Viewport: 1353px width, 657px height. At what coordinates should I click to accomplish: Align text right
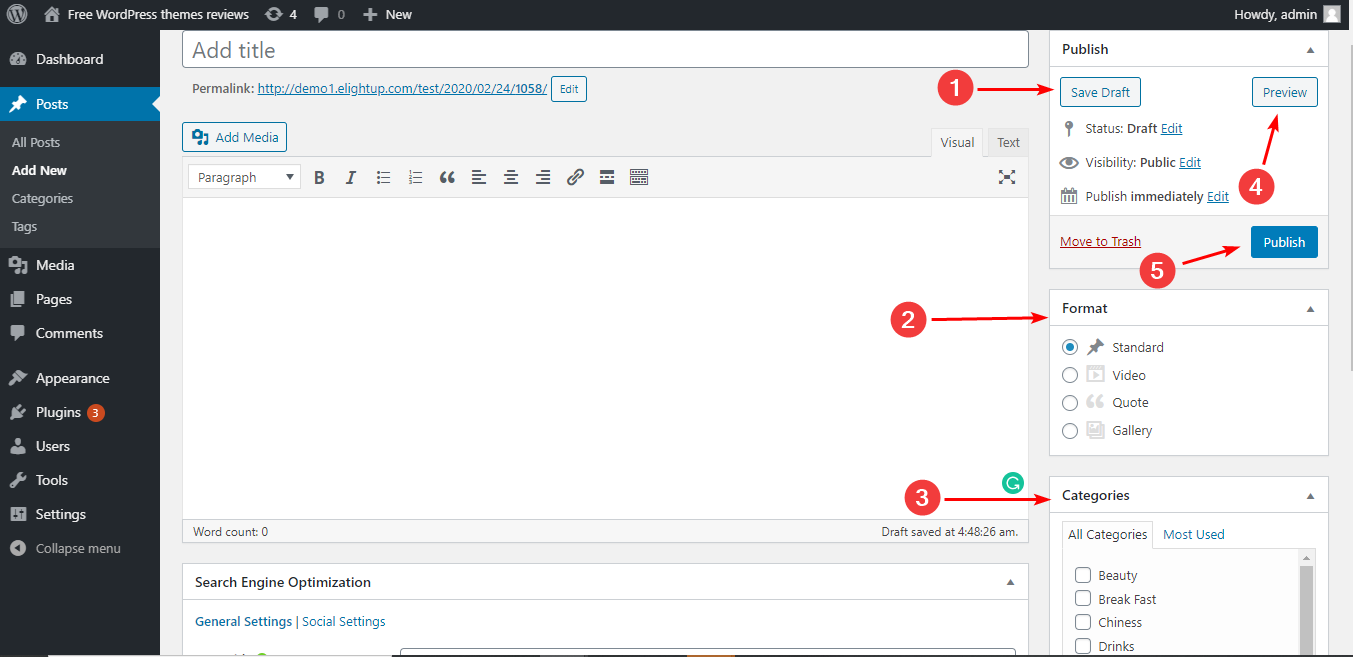click(x=543, y=177)
